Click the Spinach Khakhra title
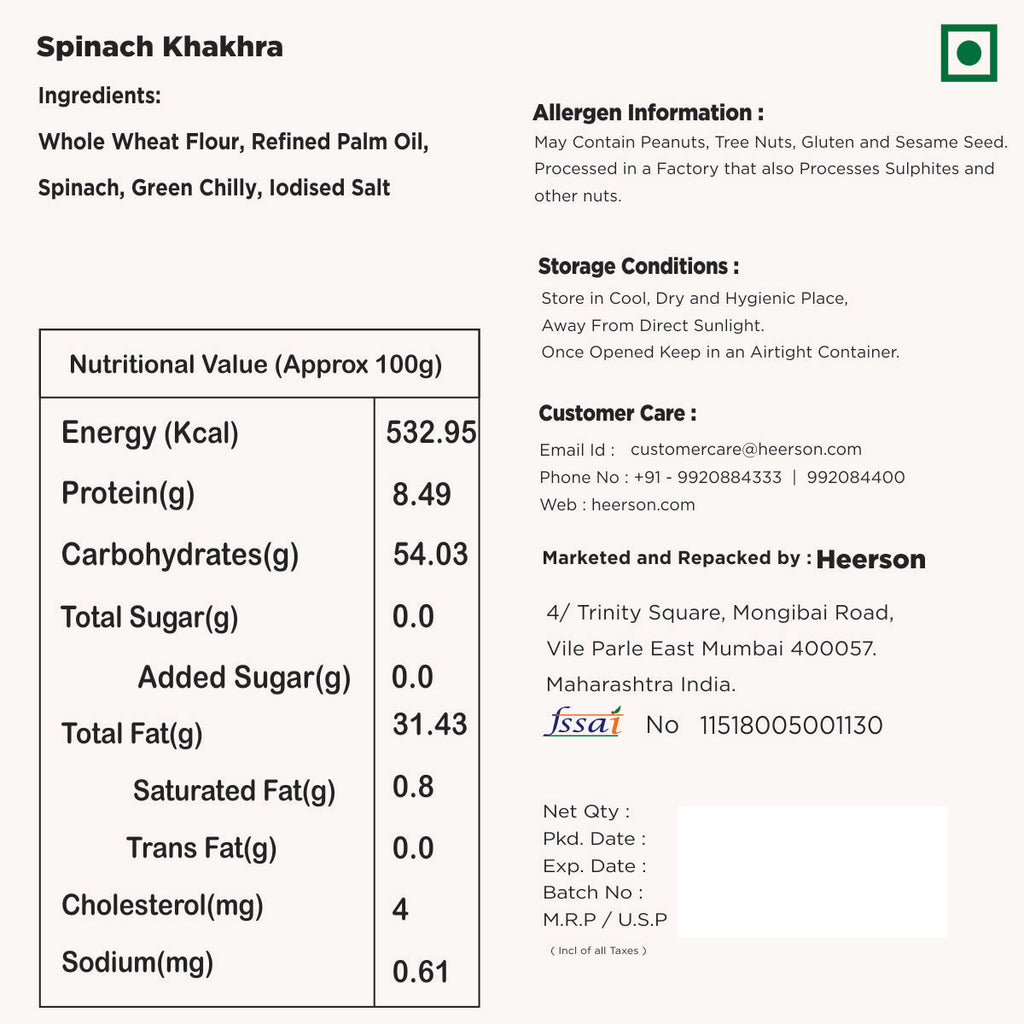The height and width of the screenshot is (1024, 1024). coord(160,47)
